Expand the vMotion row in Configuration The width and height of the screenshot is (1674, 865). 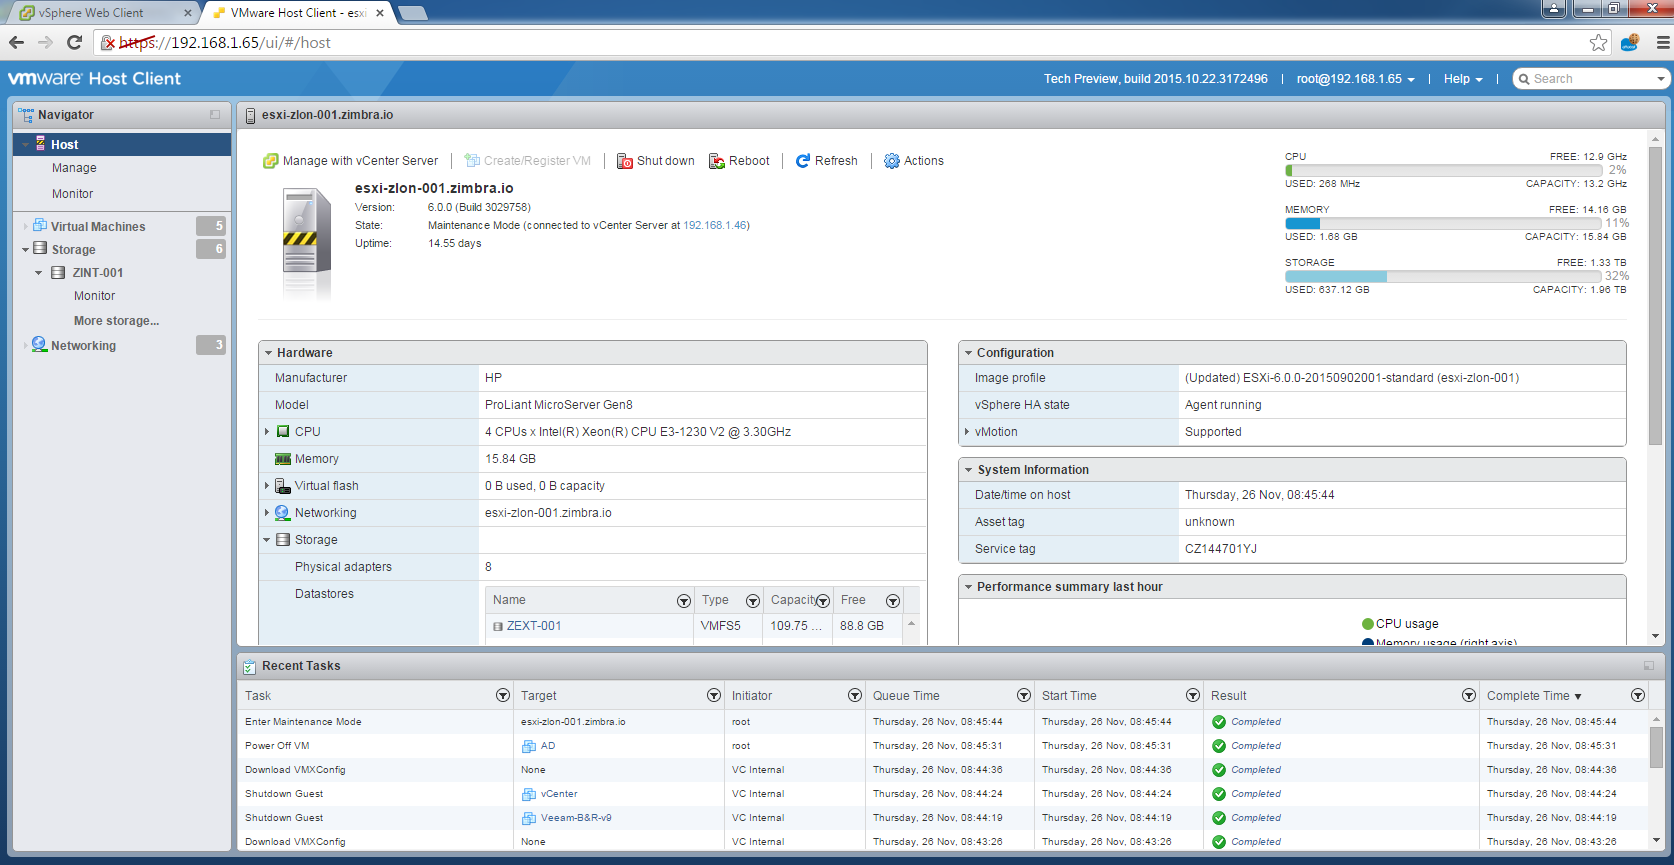pyautogui.click(x=967, y=432)
